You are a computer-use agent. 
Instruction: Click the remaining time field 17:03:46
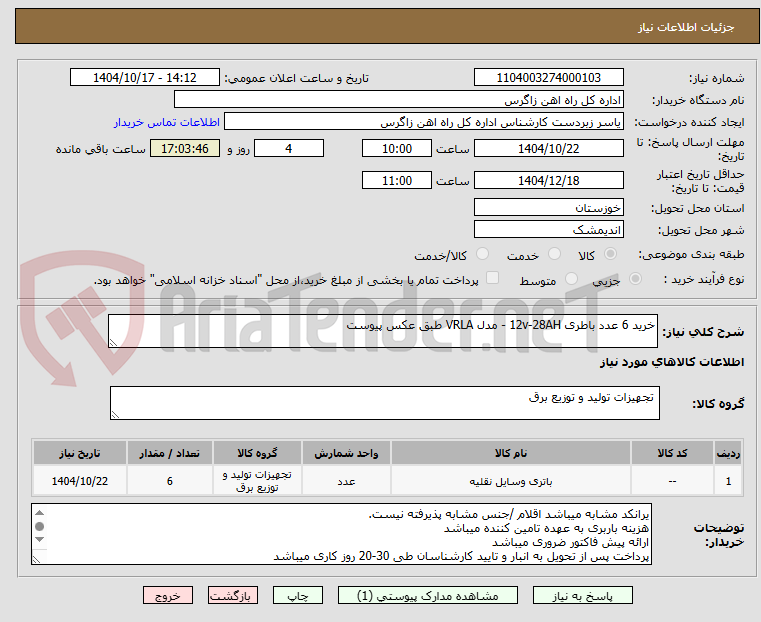(185, 148)
